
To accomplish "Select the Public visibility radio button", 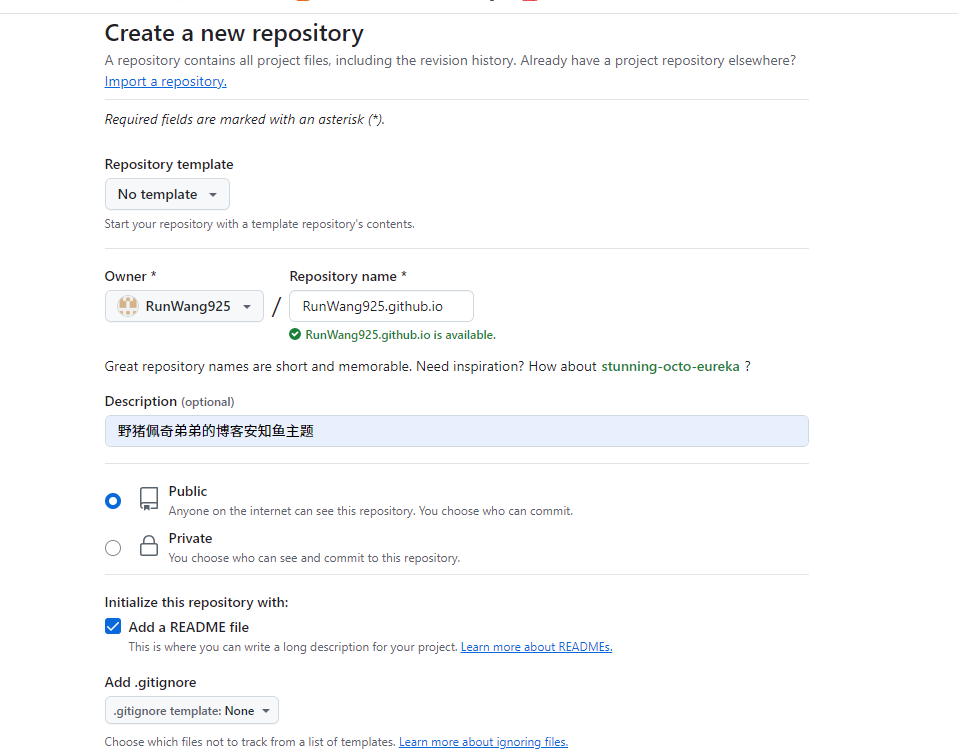I will point(113,500).
